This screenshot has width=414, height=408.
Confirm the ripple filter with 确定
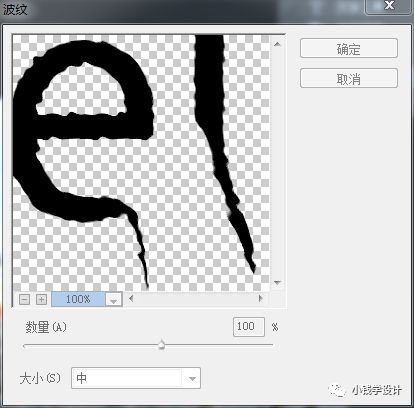349,48
